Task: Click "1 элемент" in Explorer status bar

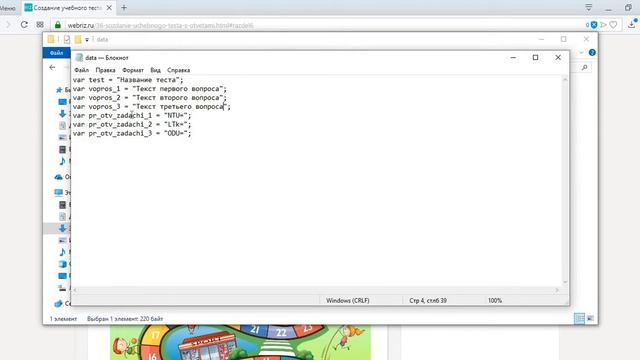Action: tap(63, 319)
